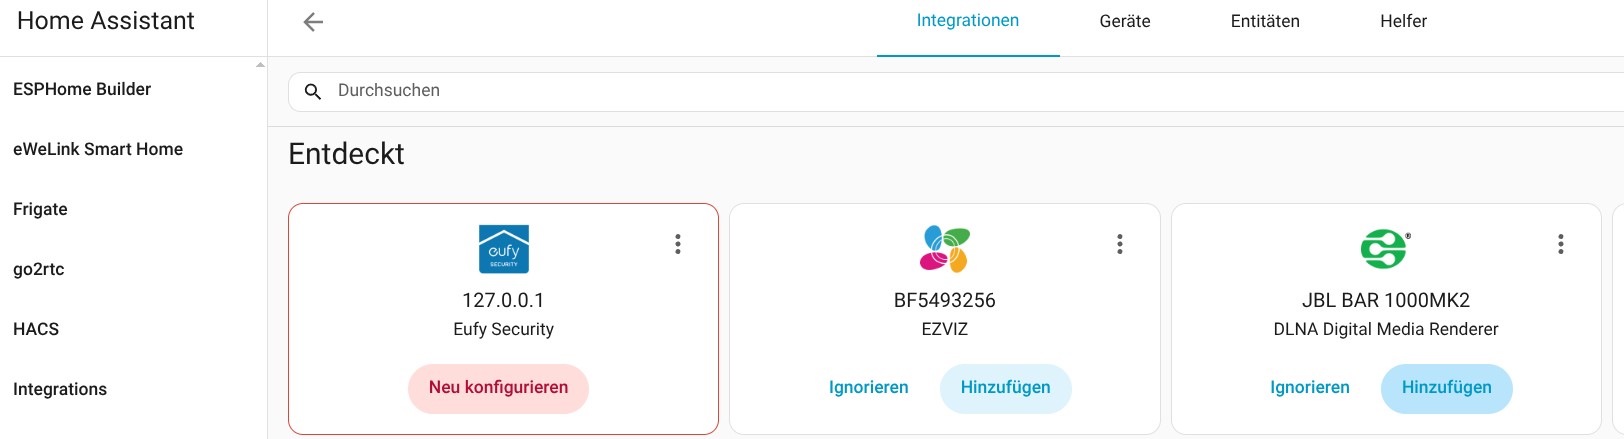Open HACS from the sidebar
1624x439 pixels.
click(x=36, y=329)
